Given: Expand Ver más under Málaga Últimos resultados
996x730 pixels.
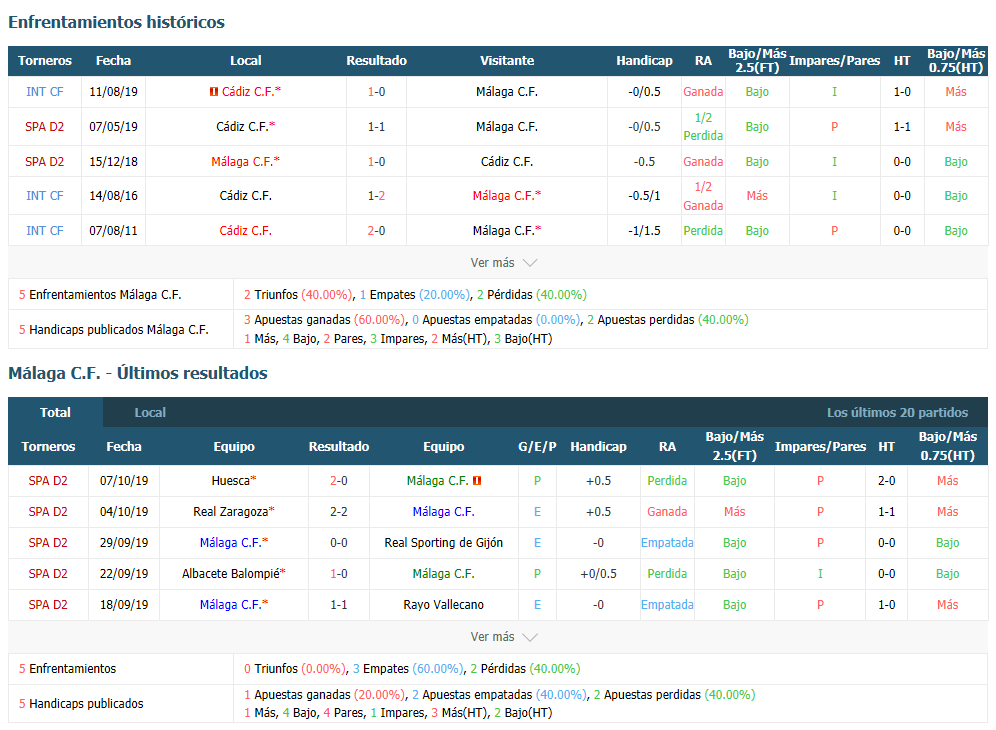Looking at the screenshot, I should [504, 637].
